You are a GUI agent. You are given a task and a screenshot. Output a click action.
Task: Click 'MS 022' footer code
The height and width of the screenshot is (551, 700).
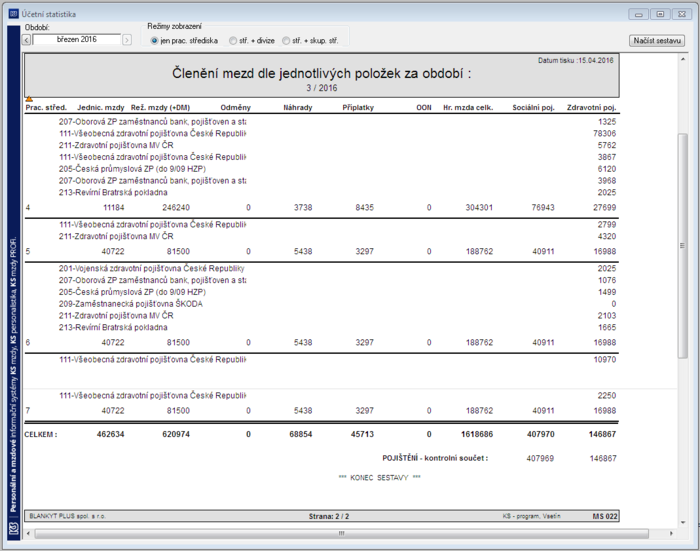pos(605,517)
